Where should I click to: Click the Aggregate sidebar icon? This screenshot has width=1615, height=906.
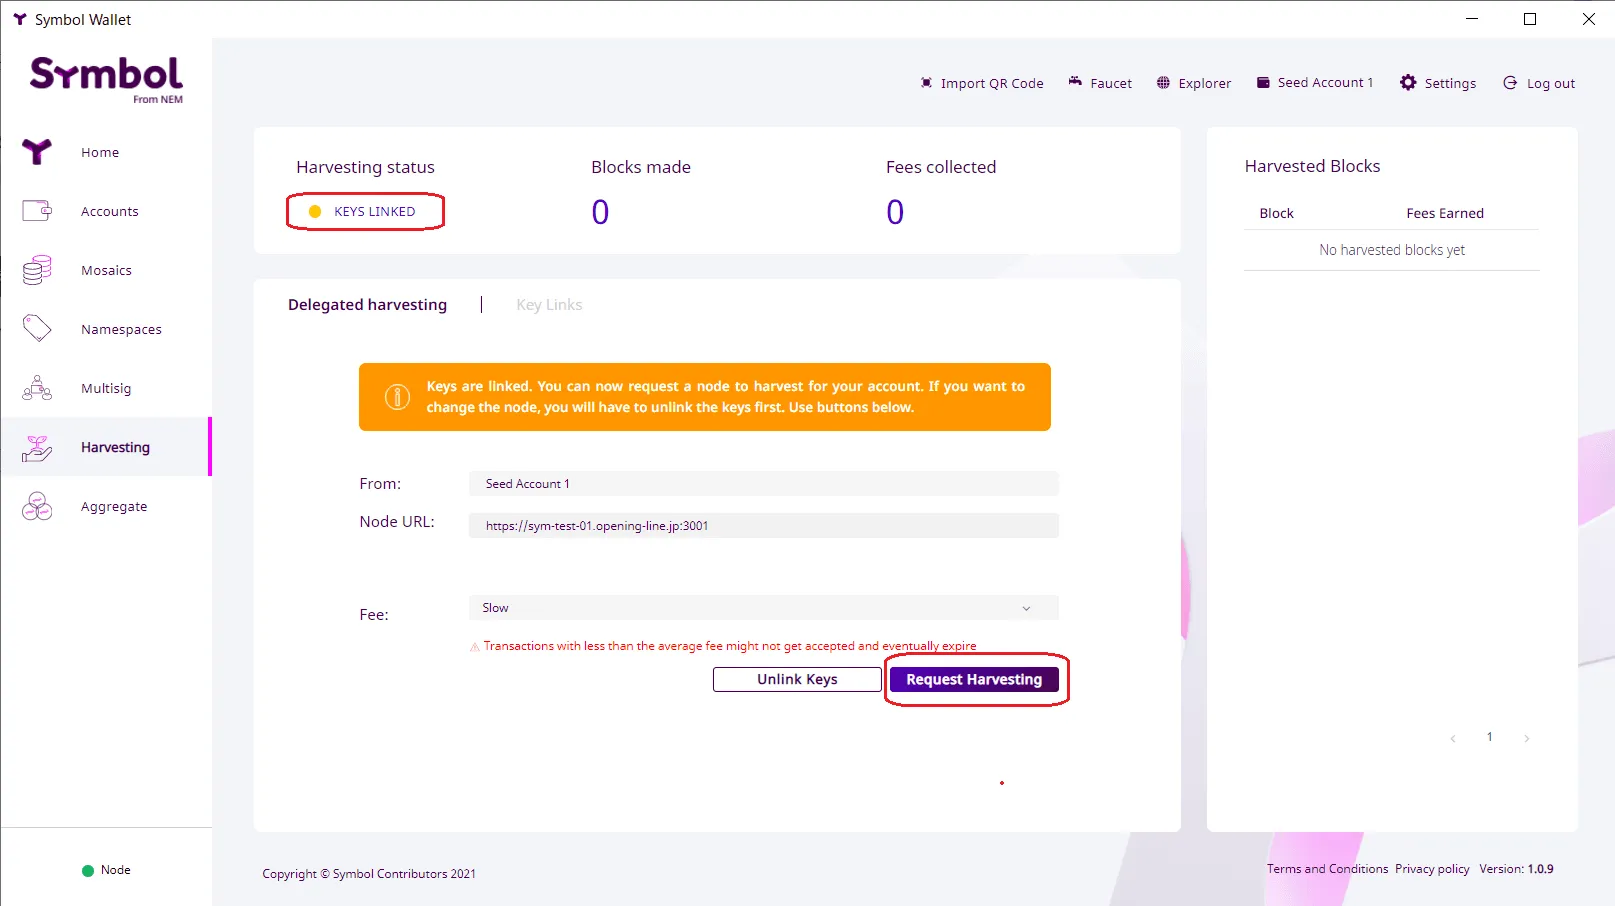tap(37, 507)
